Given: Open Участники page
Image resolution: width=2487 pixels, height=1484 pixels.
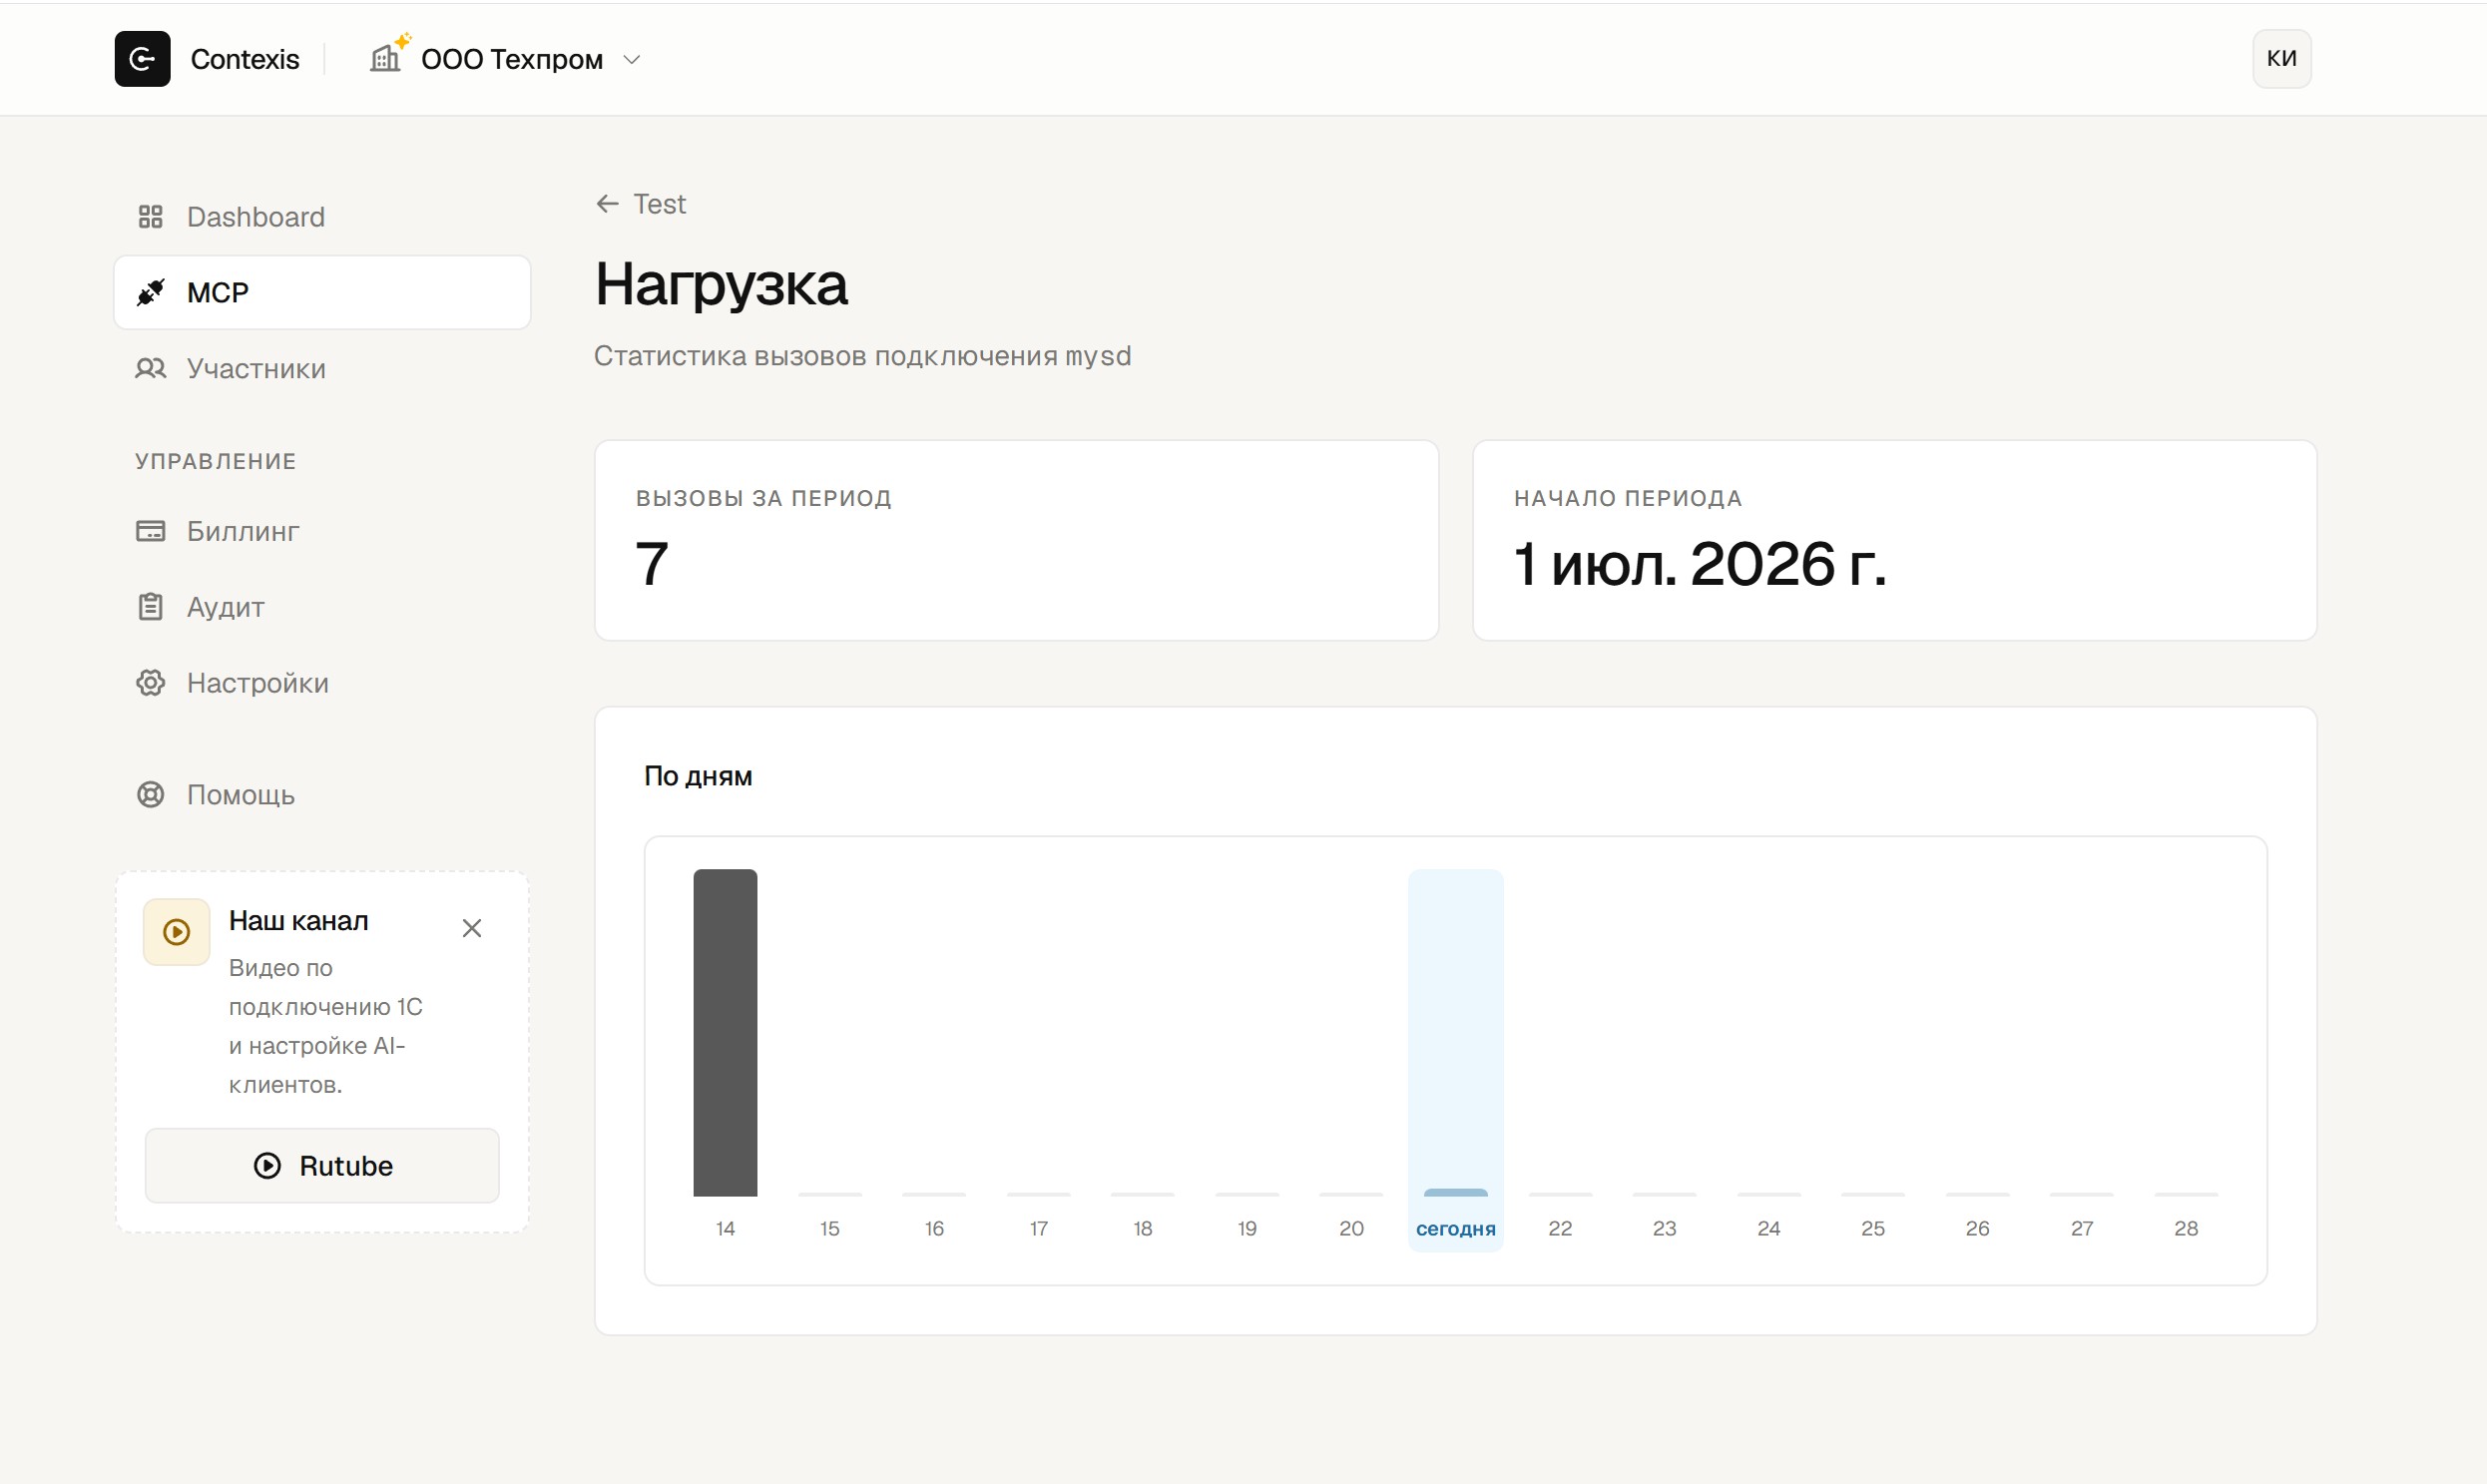Looking at the screenshot, I should [322, 369].
